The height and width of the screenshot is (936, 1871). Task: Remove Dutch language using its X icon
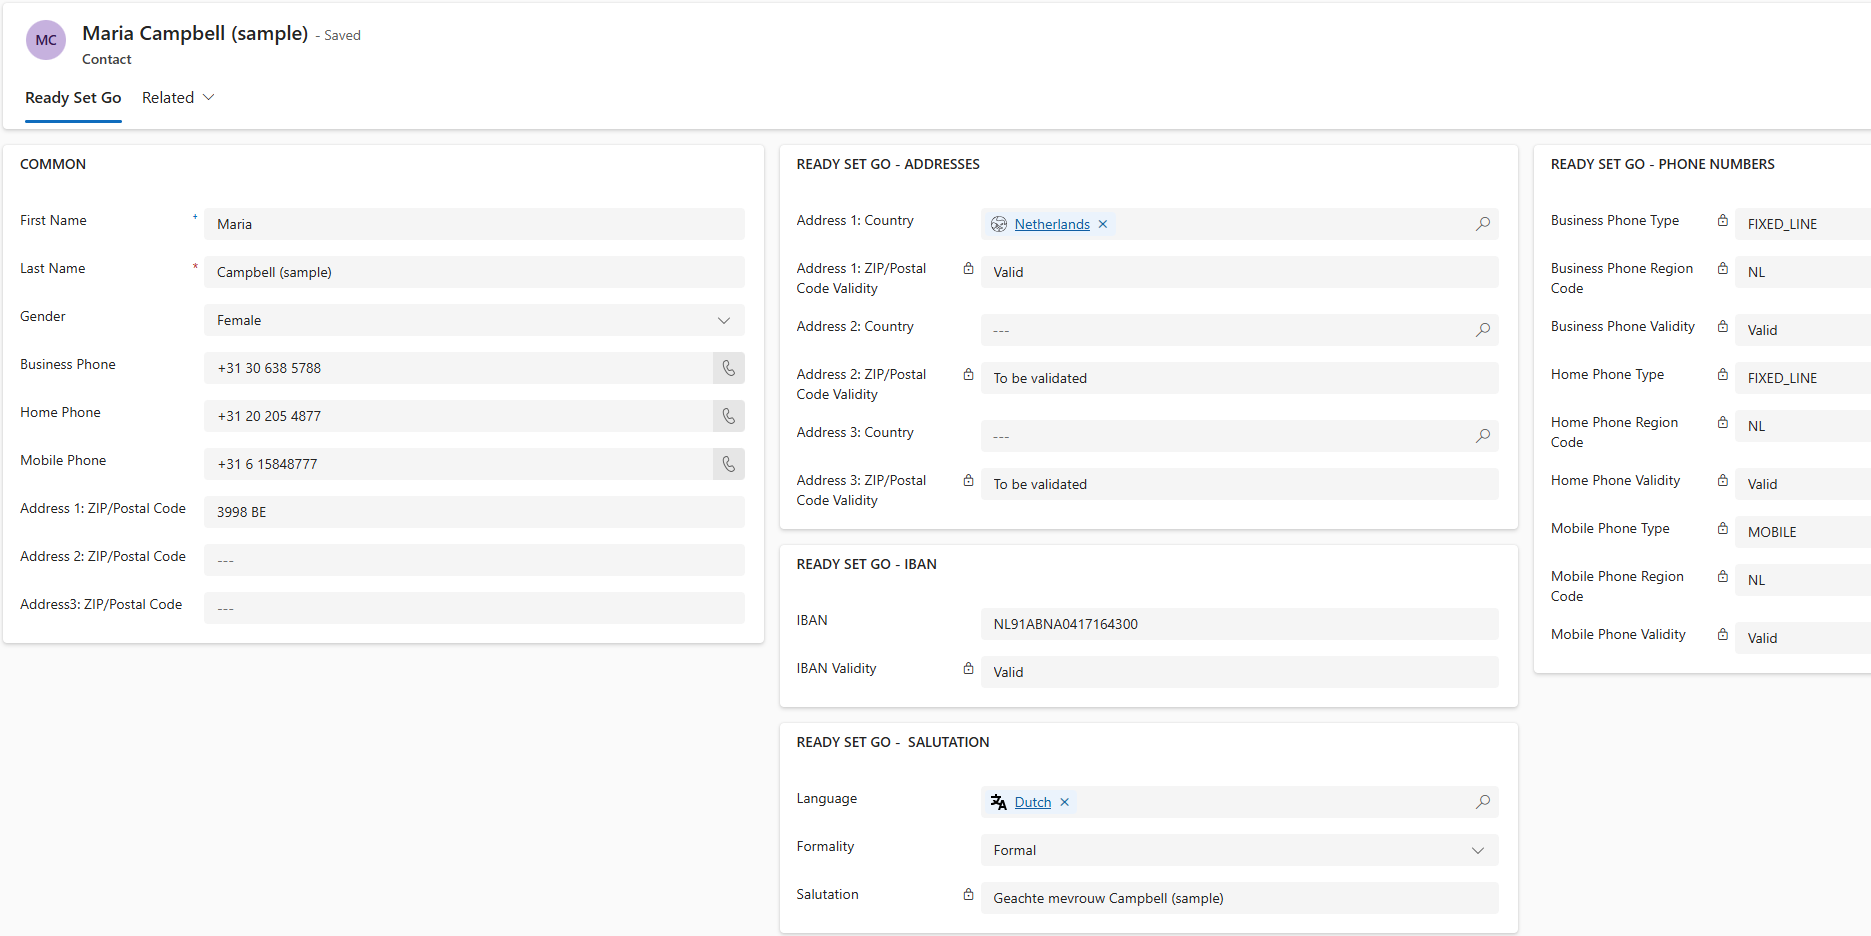click(x=1064, y=801)
